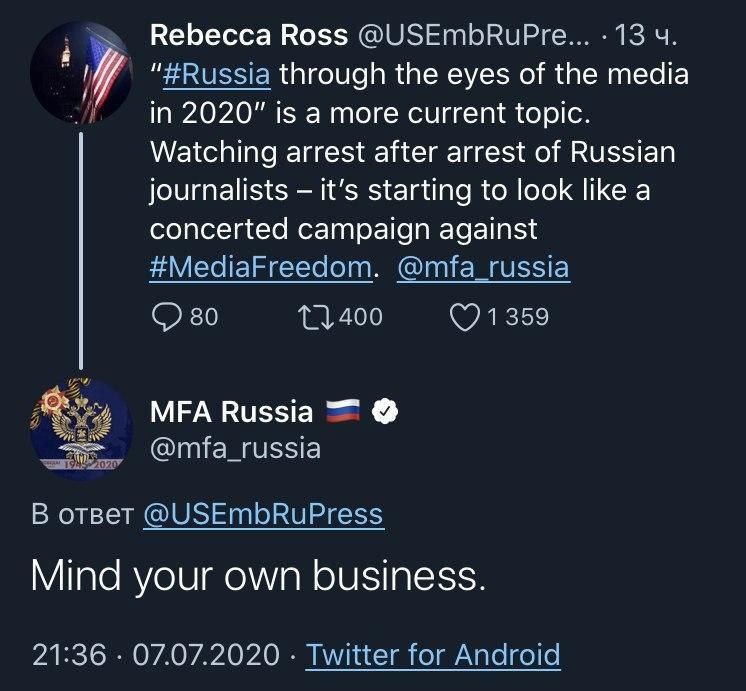Click the @mfa_russia mention in Rebecca Ross's tweet

[482, 267]
